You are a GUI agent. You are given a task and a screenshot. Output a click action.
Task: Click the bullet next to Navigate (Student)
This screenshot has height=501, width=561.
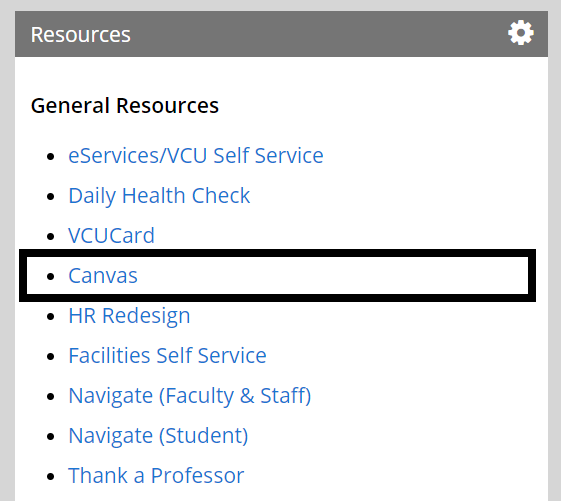tap(50, 436)
